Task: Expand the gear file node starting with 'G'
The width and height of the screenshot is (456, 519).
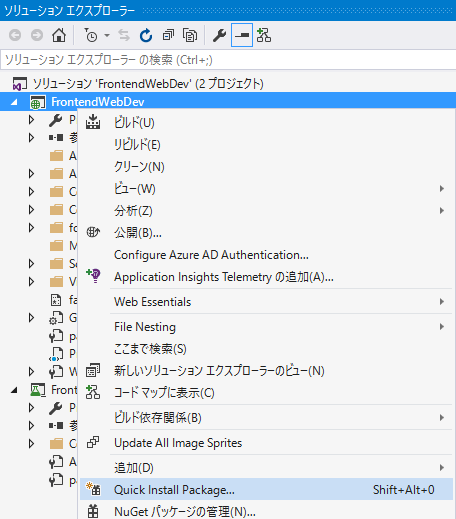Action: click(31, 318)
